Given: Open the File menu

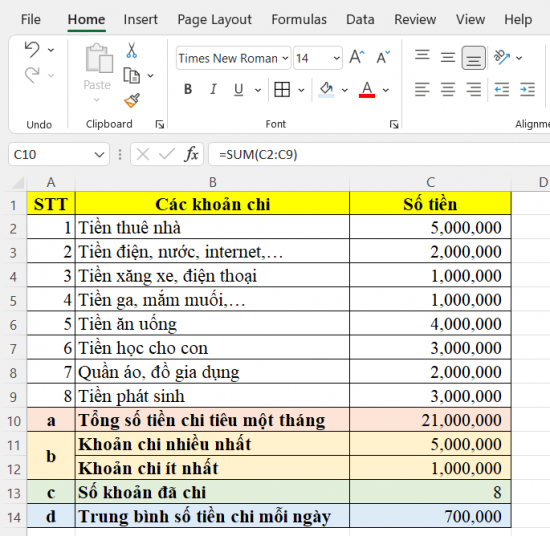Looking at the screenshot, I should coord(31,19).
